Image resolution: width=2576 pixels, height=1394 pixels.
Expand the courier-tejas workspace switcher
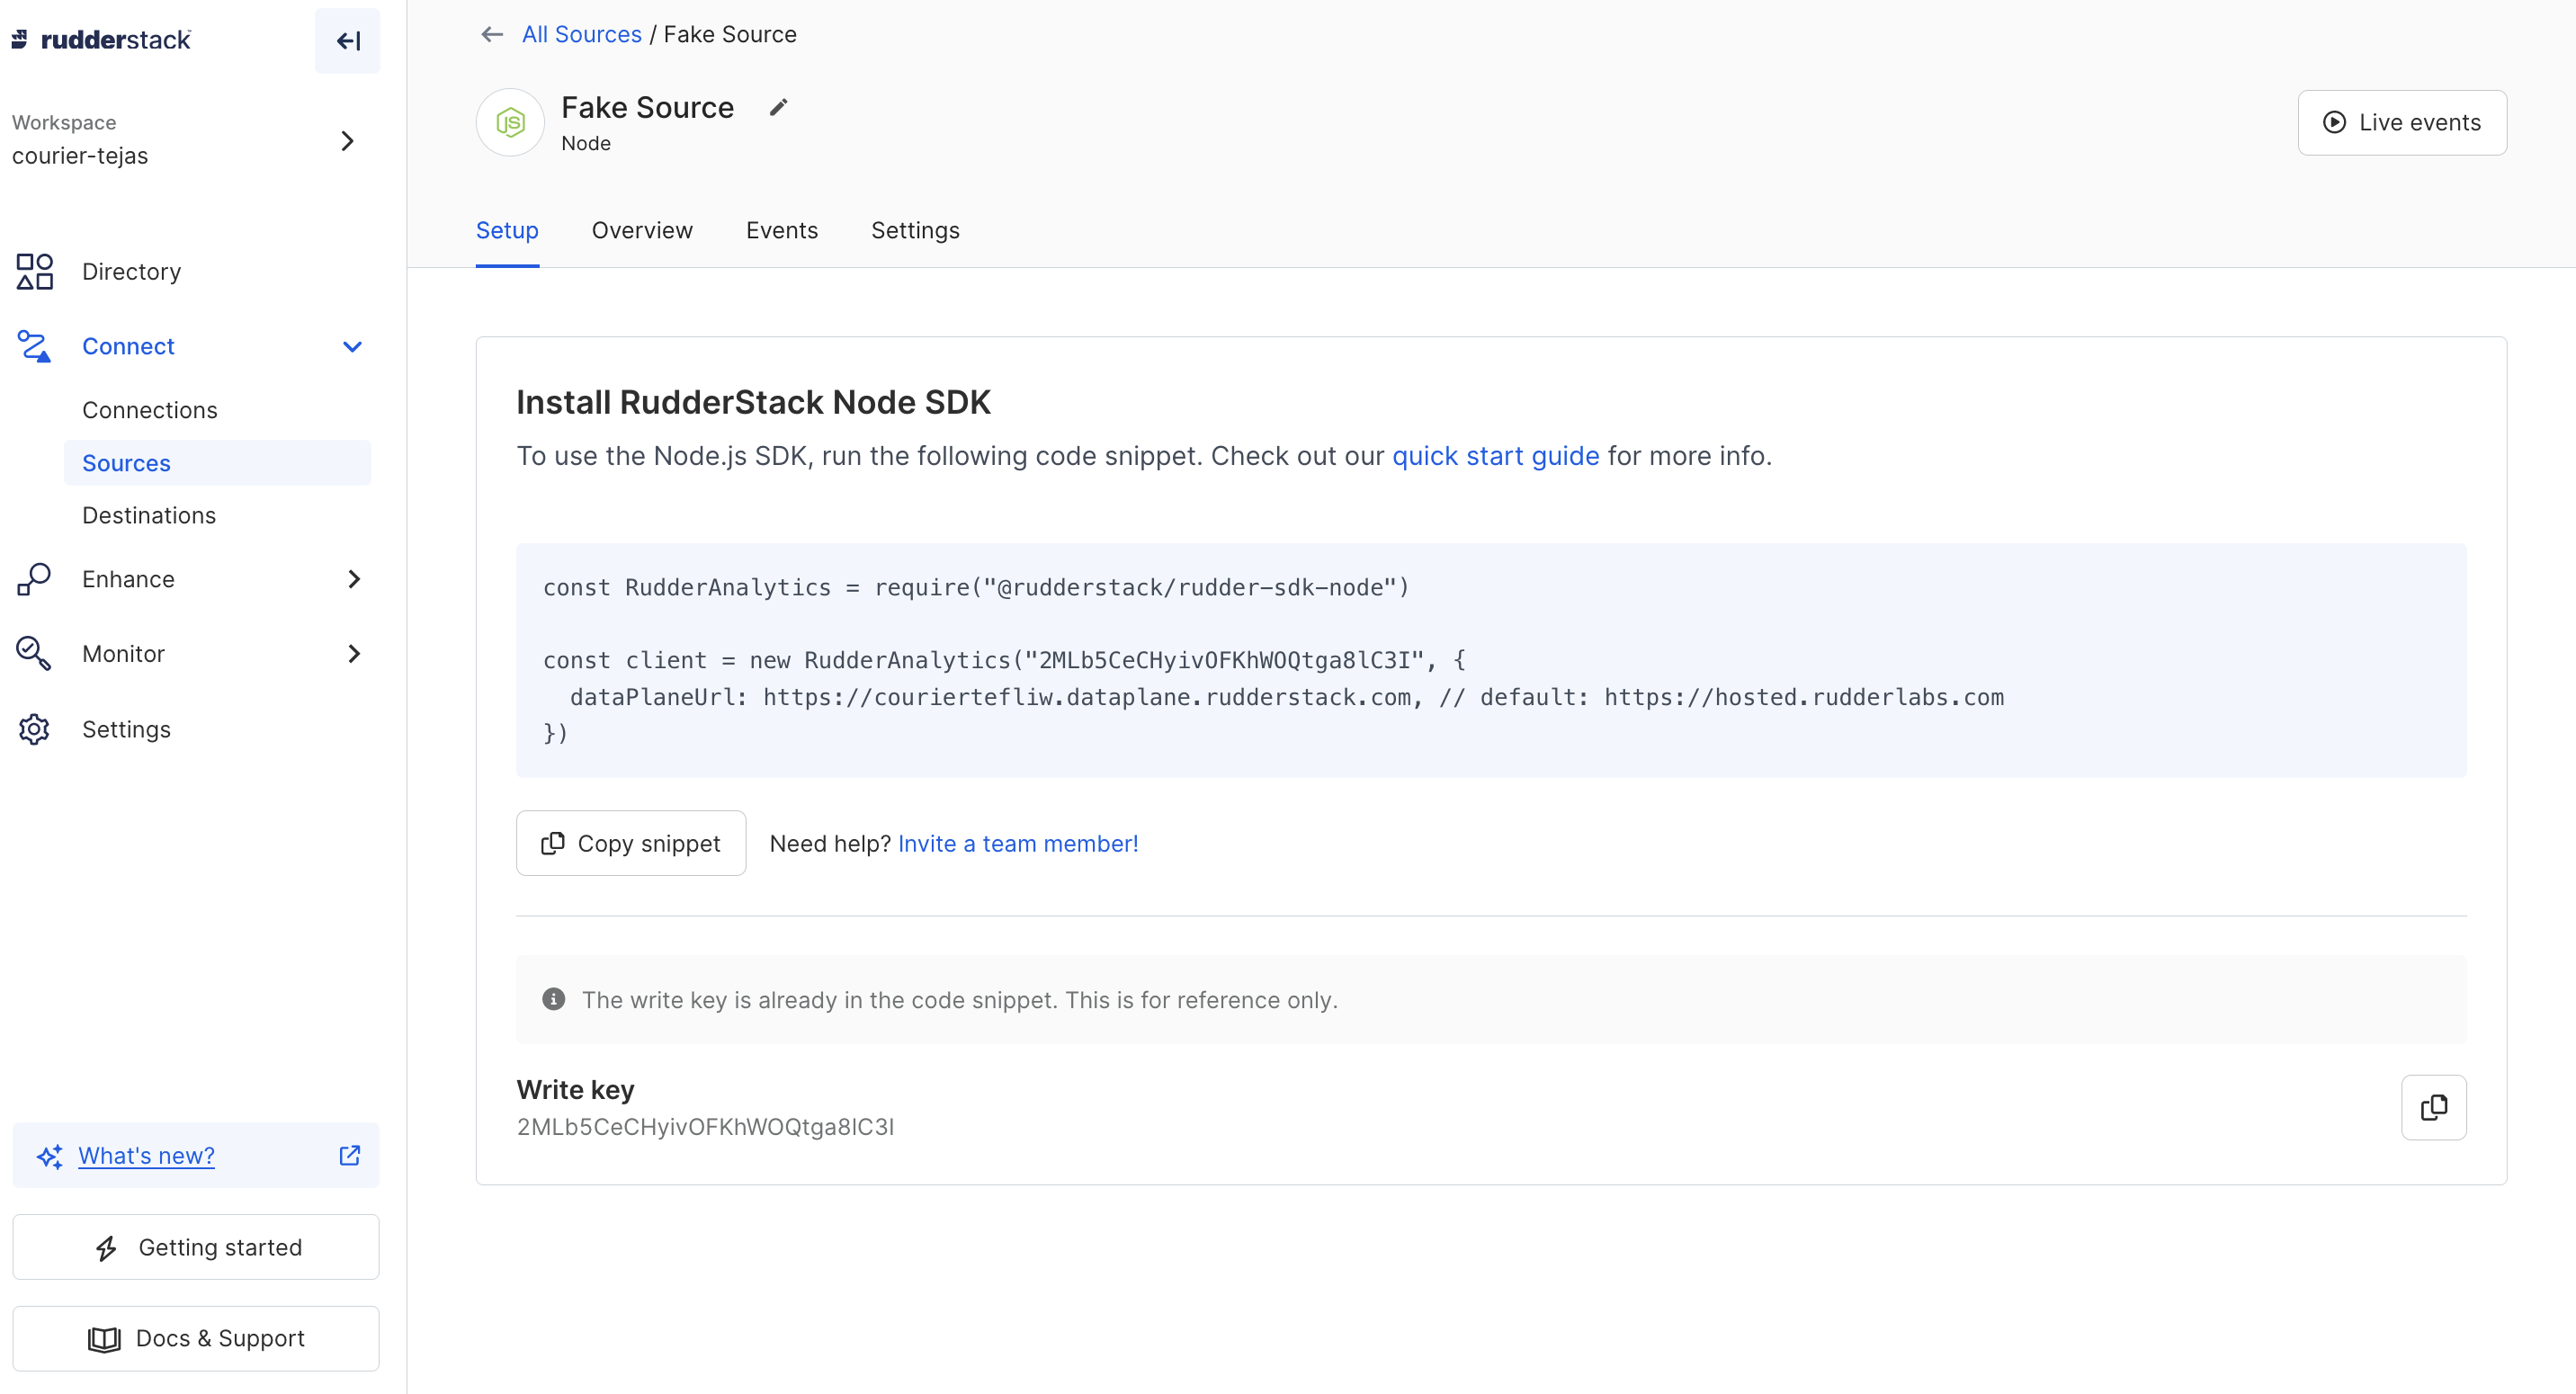(x=347, y=140)
